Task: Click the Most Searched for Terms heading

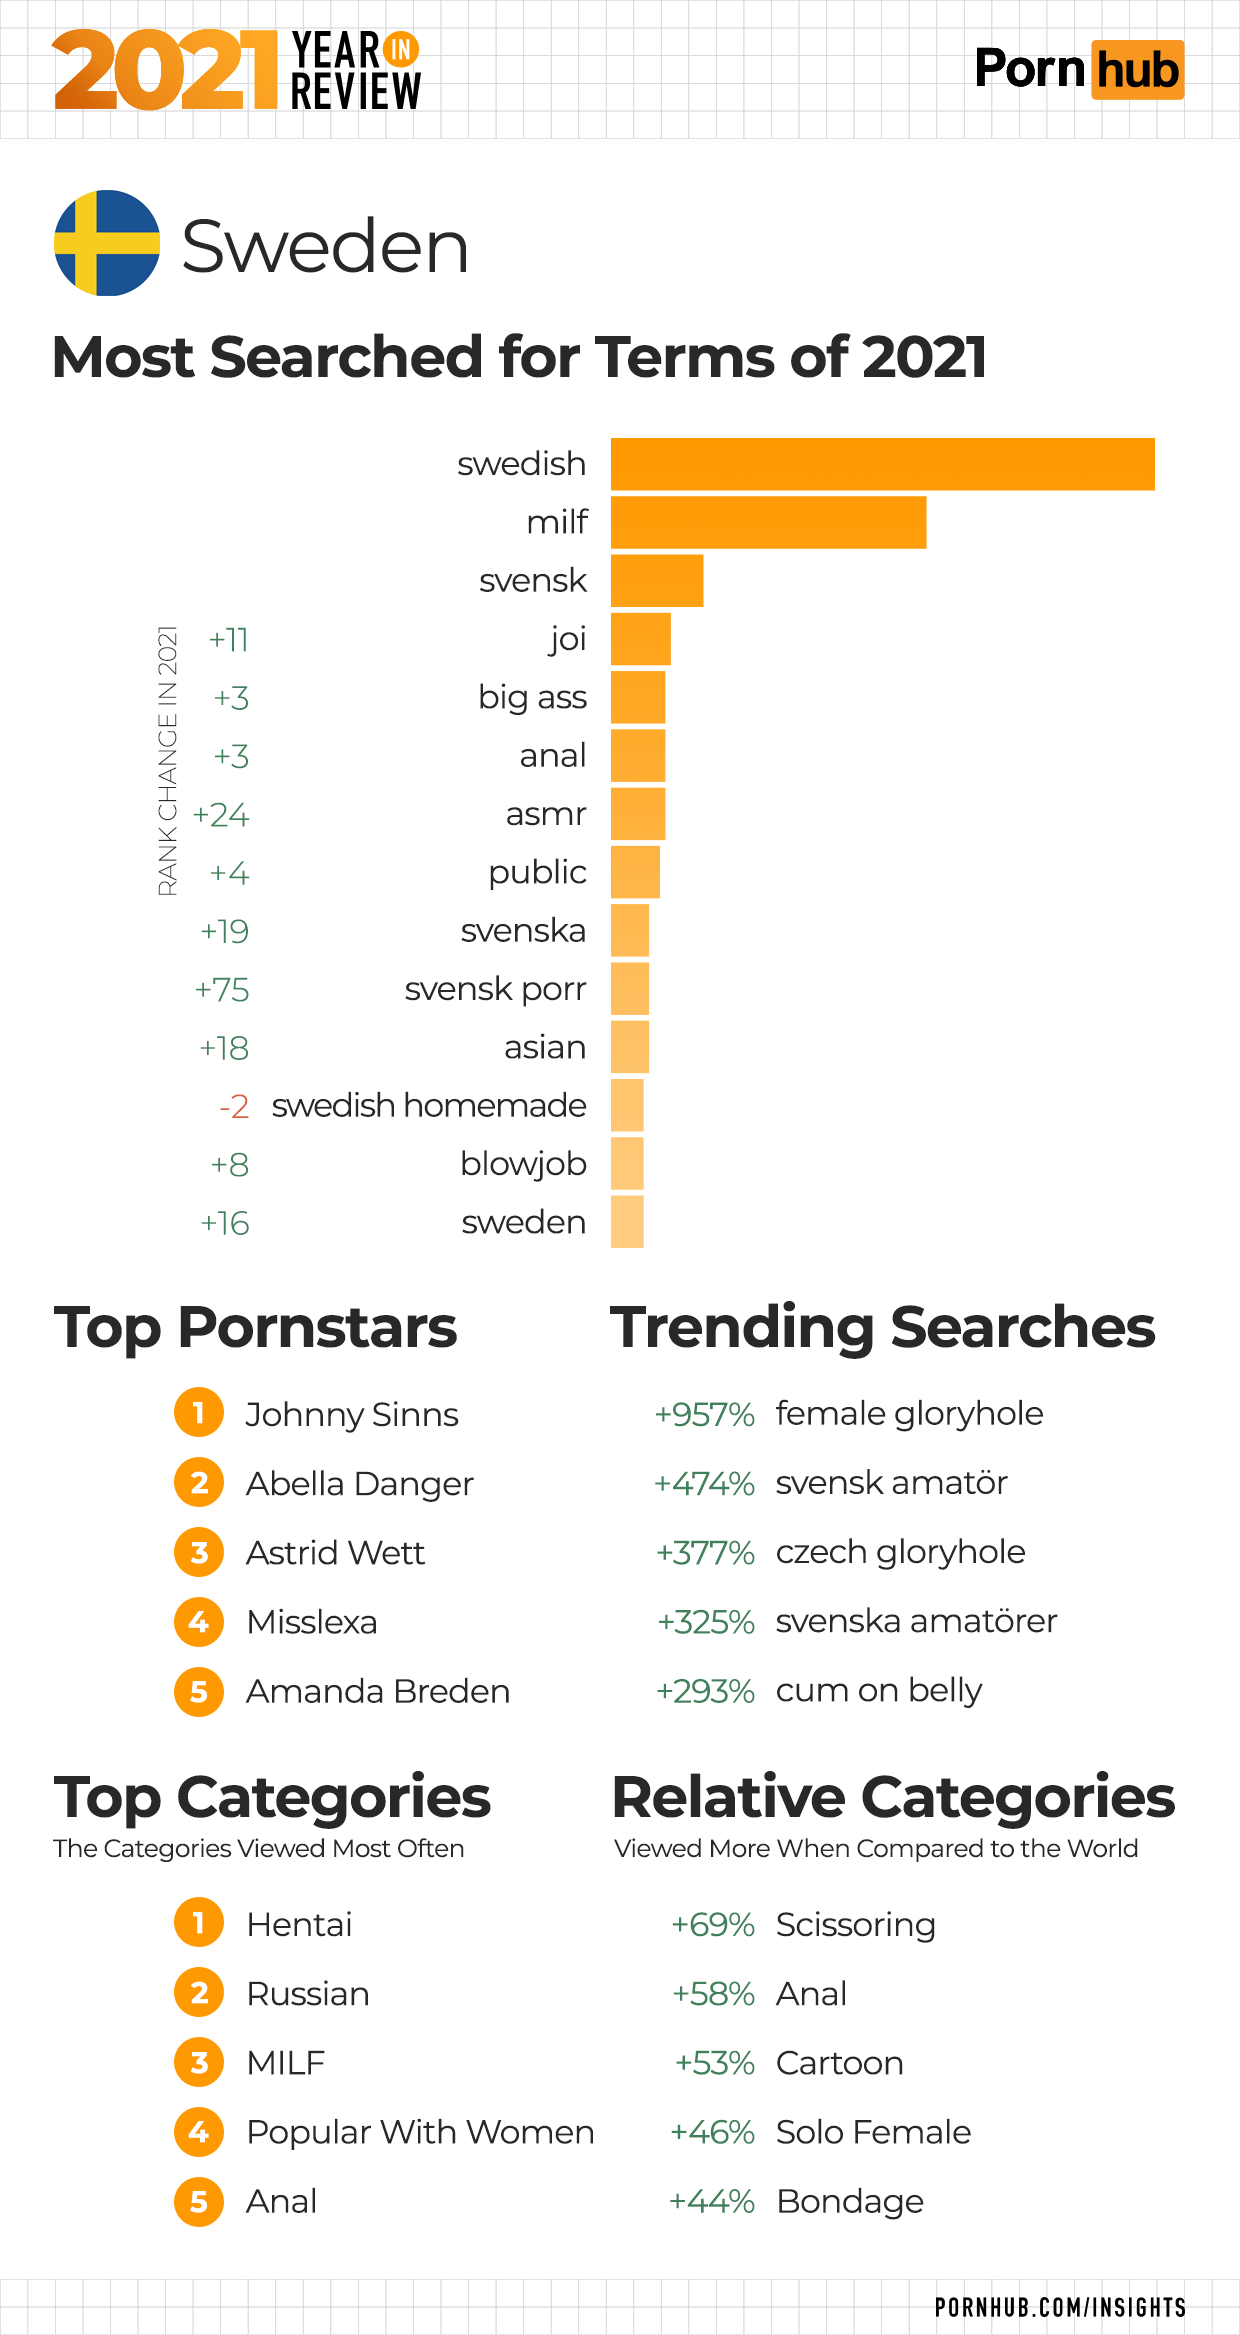Action: (519, 357)
